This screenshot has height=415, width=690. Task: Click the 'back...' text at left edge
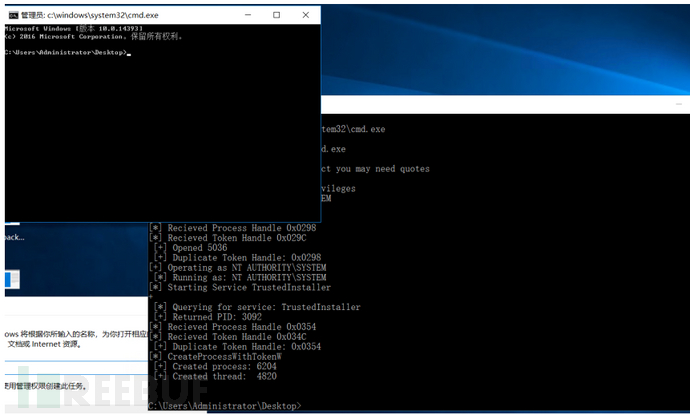pos(14,237)
